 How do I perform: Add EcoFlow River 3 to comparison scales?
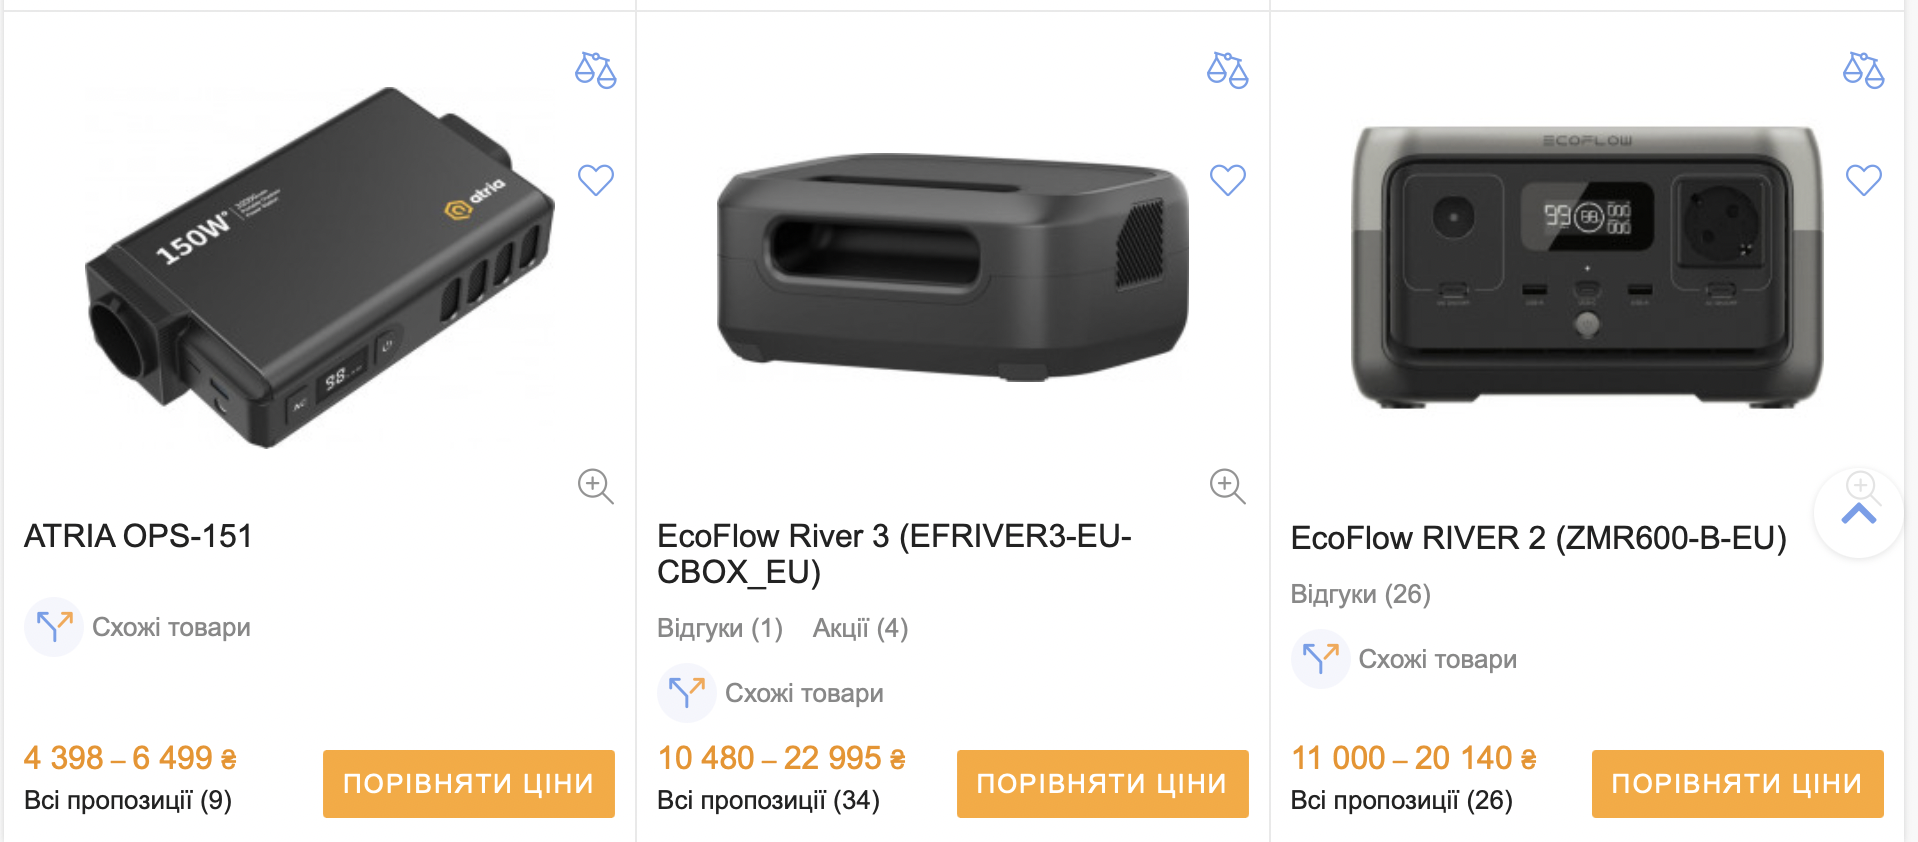coord(1228,70)
